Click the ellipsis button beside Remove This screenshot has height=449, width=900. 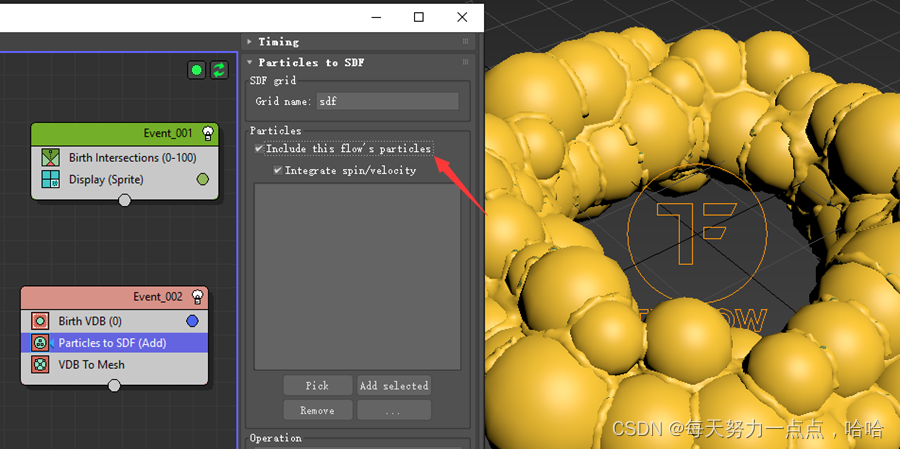(394, 411)
